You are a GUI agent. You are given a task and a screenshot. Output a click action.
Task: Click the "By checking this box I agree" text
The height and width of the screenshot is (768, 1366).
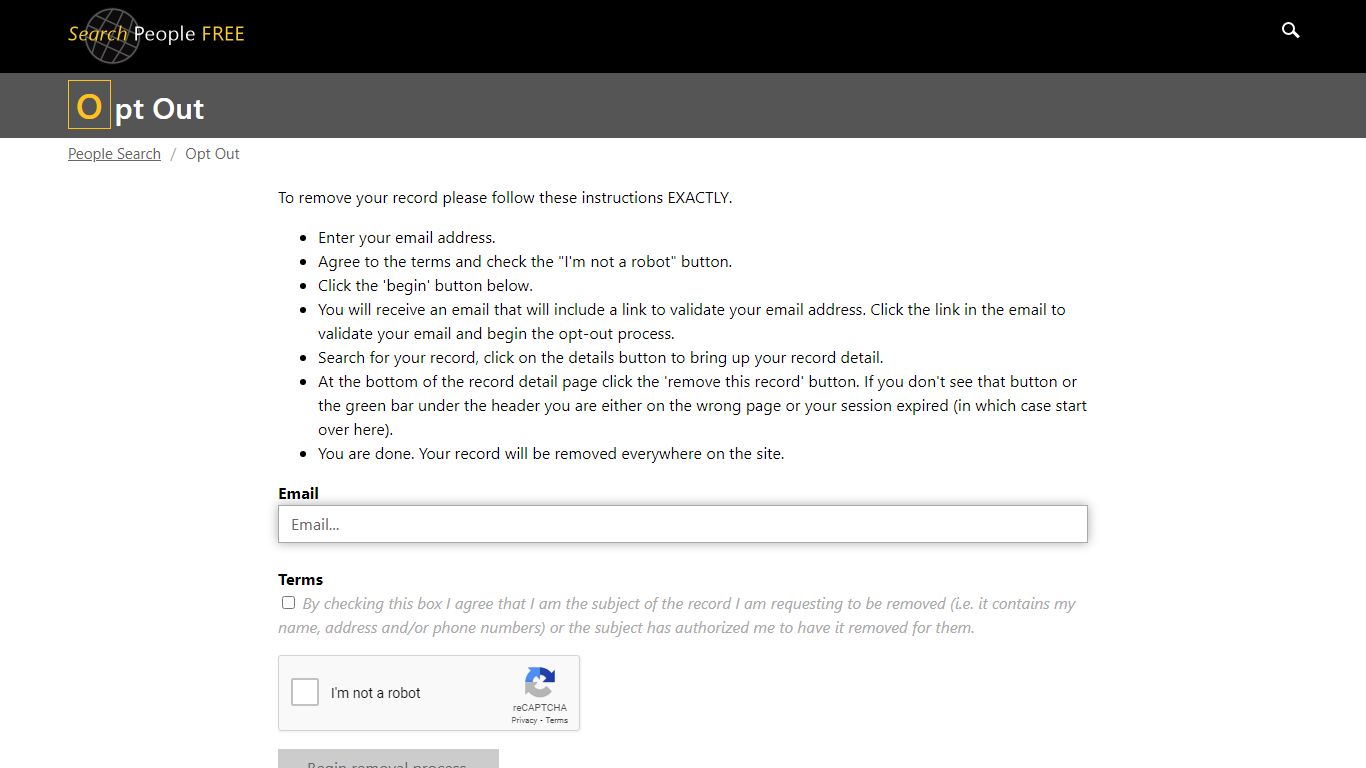pyautogui.click(x=677, y=616)
